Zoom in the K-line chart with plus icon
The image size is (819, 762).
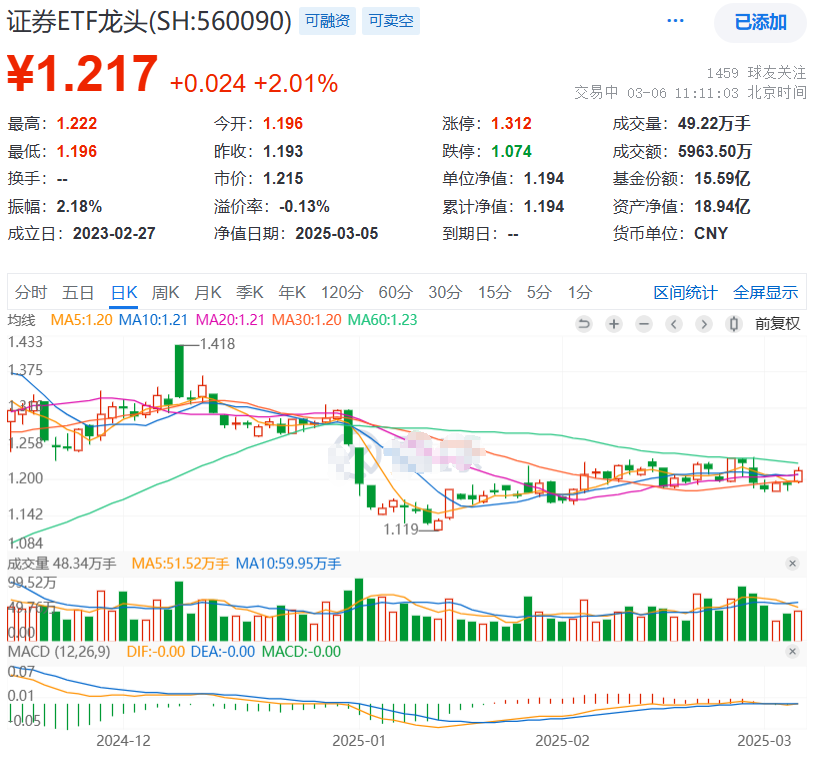coord(614,323)
